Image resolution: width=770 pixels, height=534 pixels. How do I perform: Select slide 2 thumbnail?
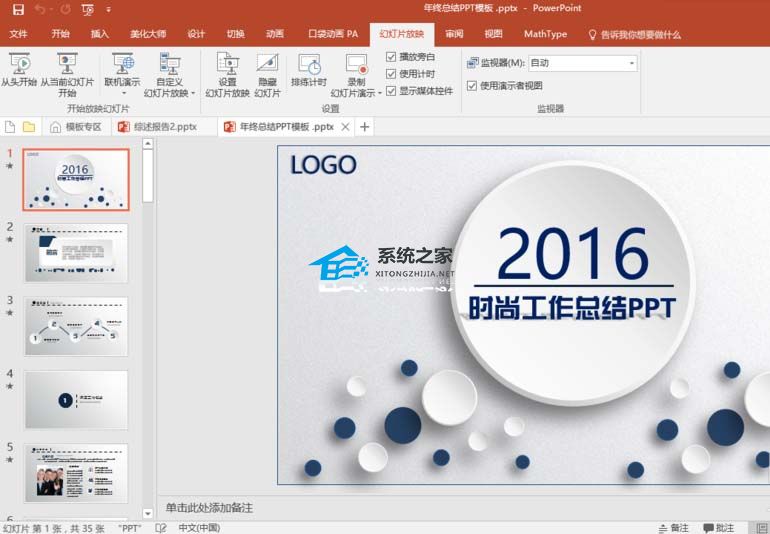click(x=76, y=253)
